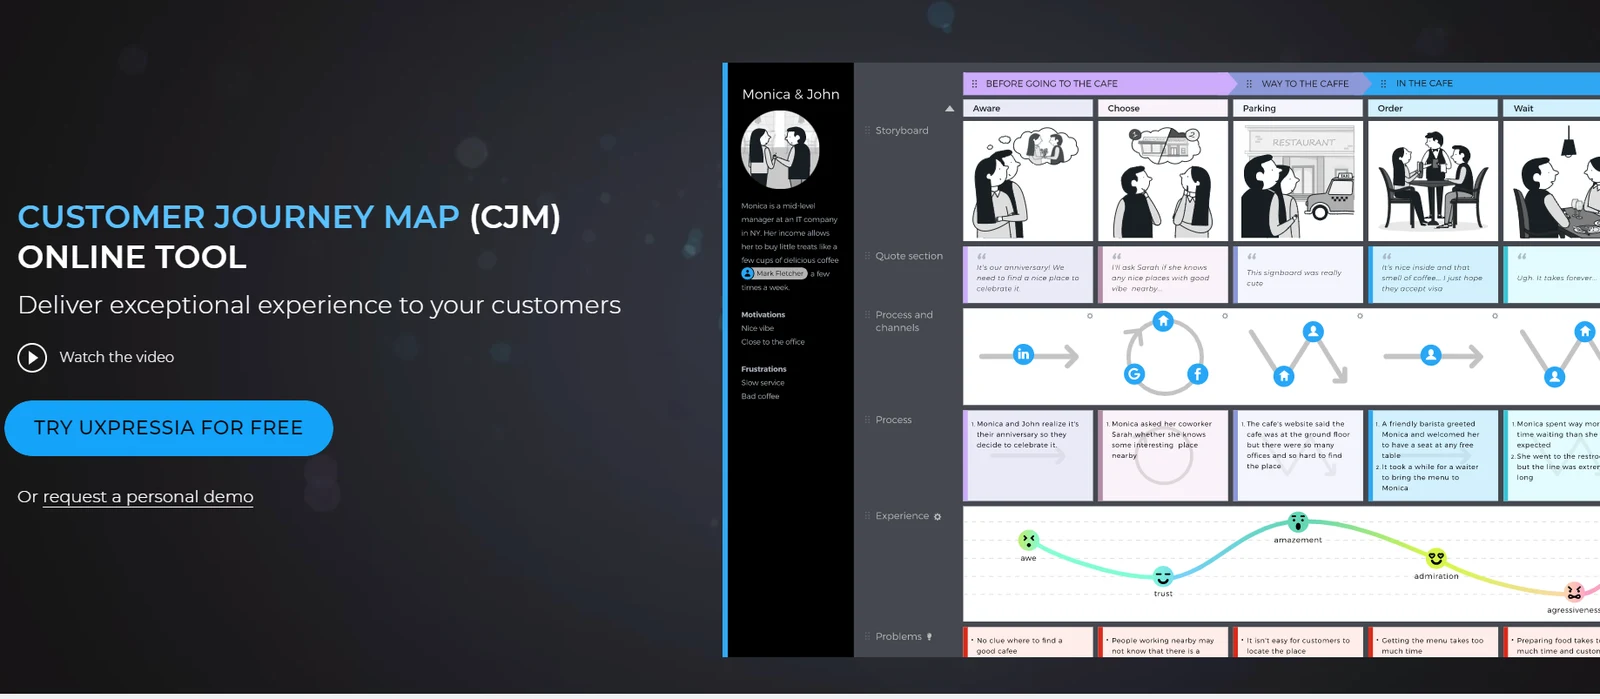Click the drag handle beside the Experience row
This screenshot has width=1600, height=699.
coord(867,516)
